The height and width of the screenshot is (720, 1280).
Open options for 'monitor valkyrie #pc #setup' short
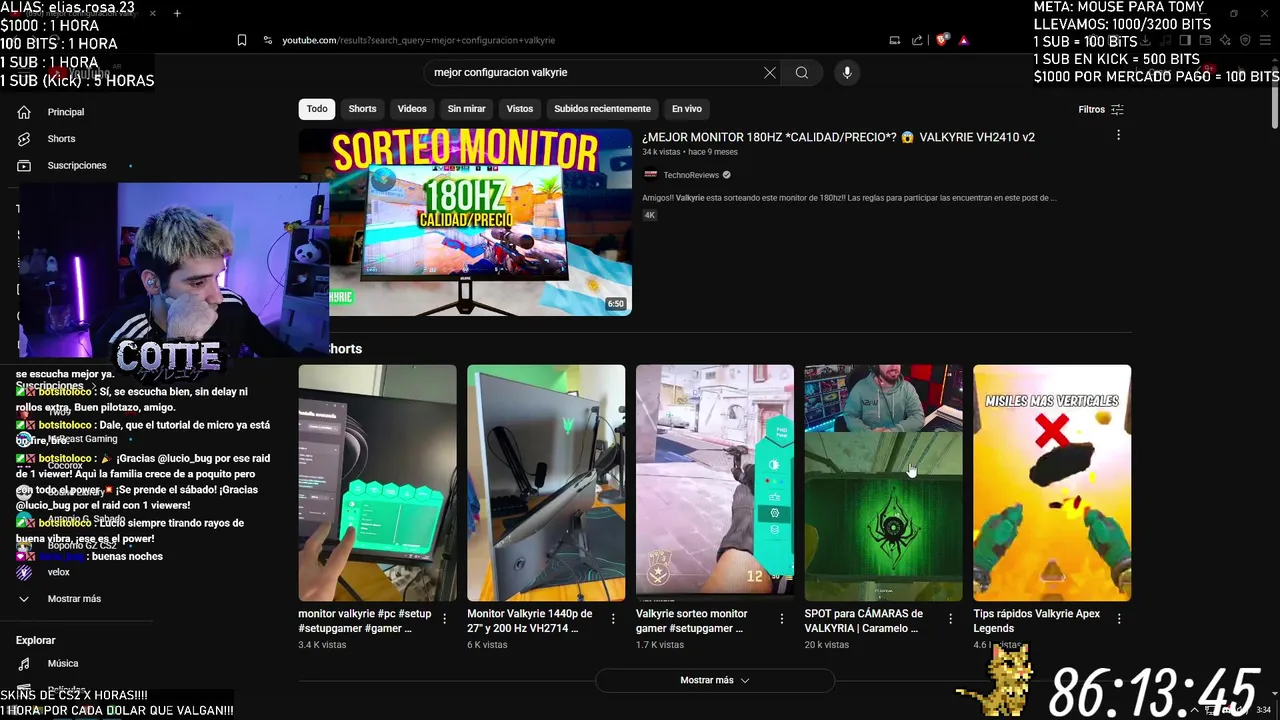coord(445,619)
